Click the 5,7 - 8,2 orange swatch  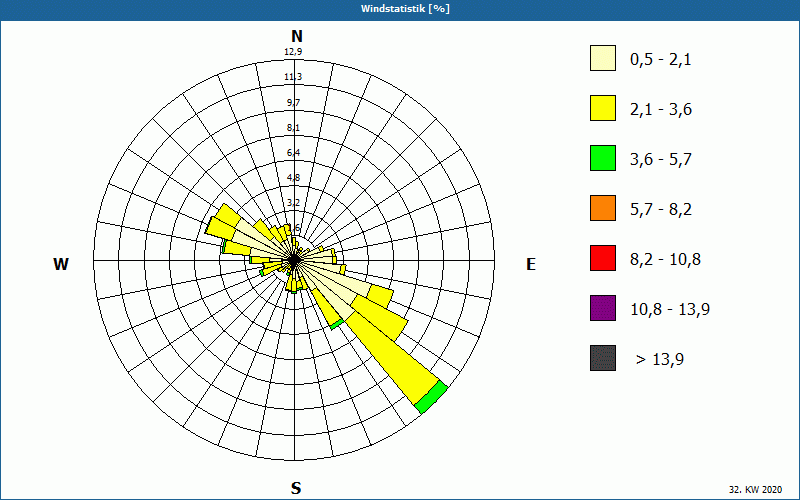603,208
